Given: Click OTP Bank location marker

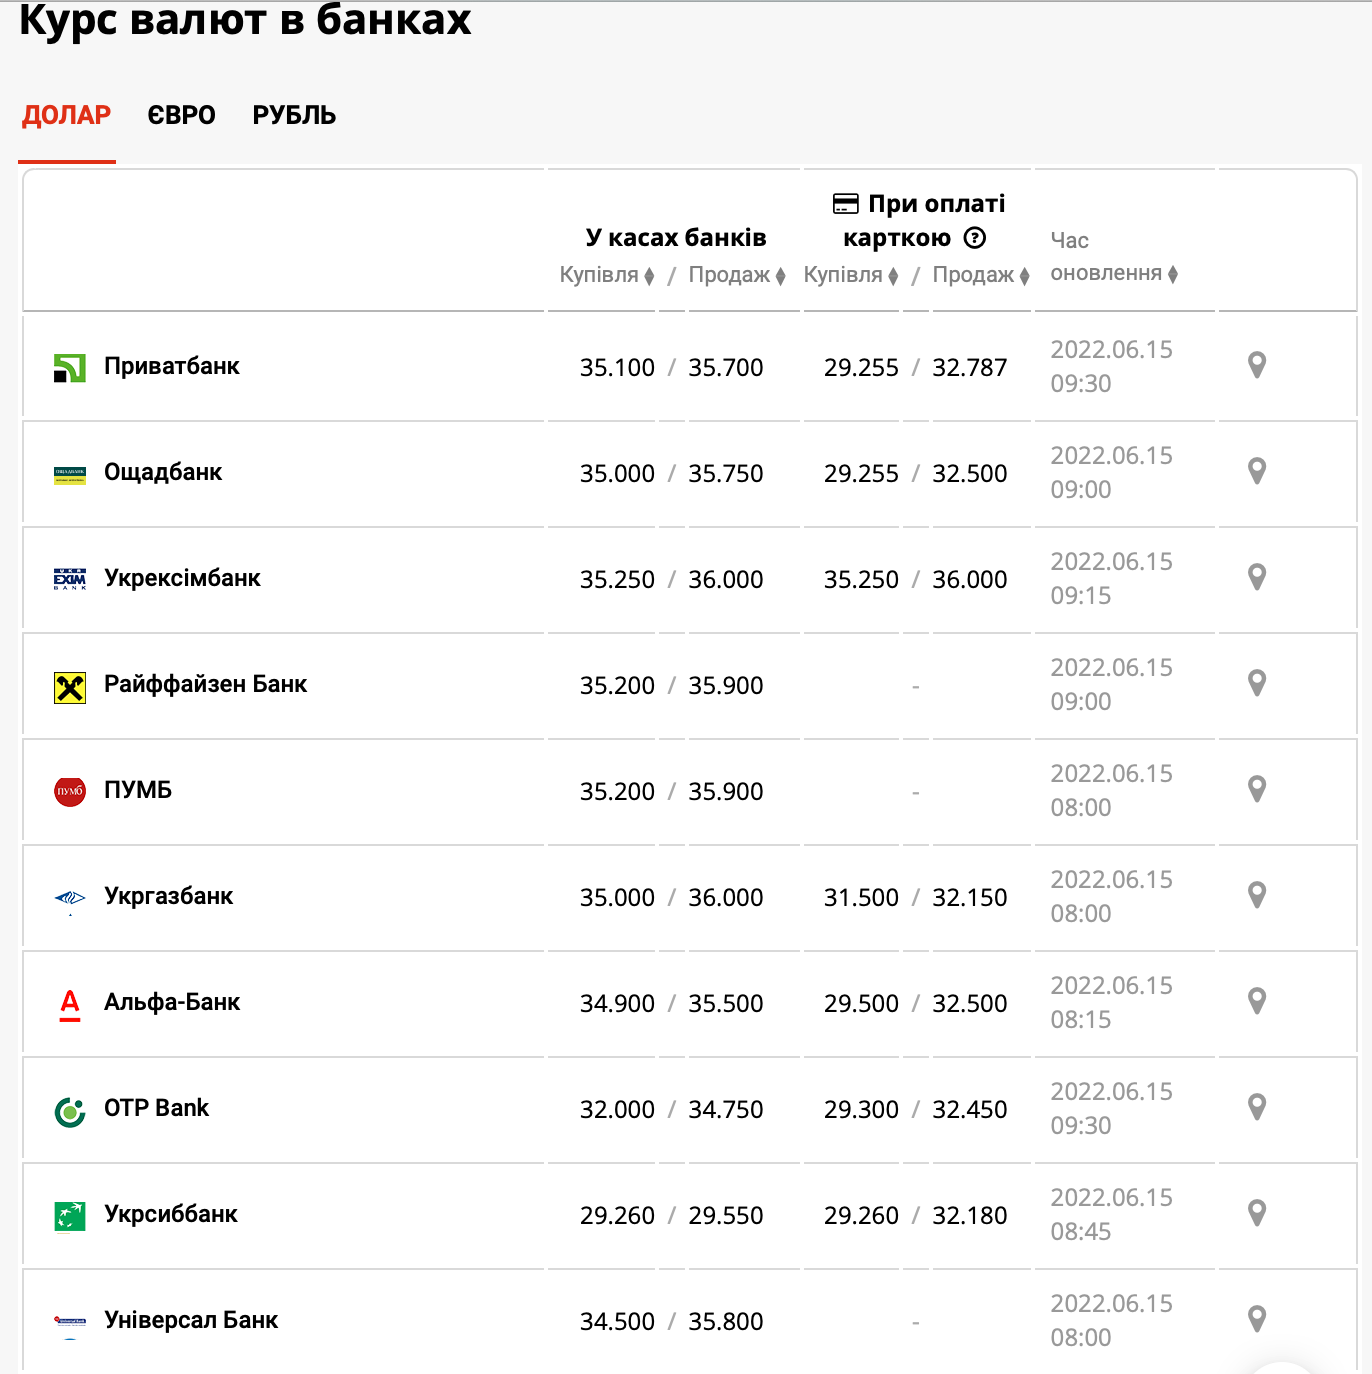Looking at the screenshot, I should pos(1257,1107).
